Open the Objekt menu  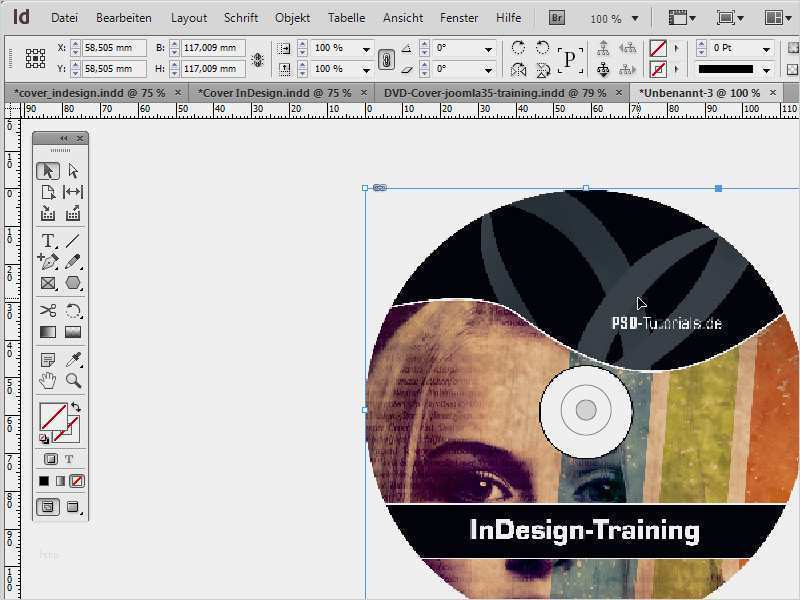pos(292,18)
